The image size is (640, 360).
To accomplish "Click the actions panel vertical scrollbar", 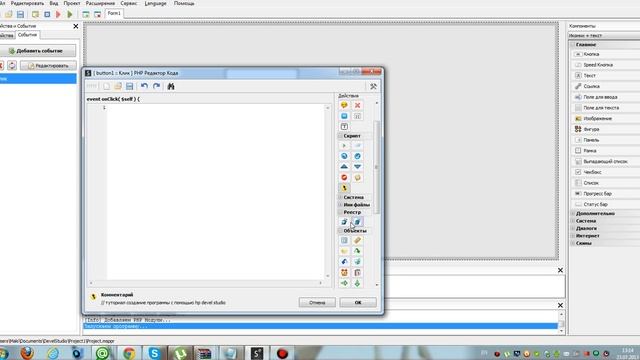I will click(376, 167).
